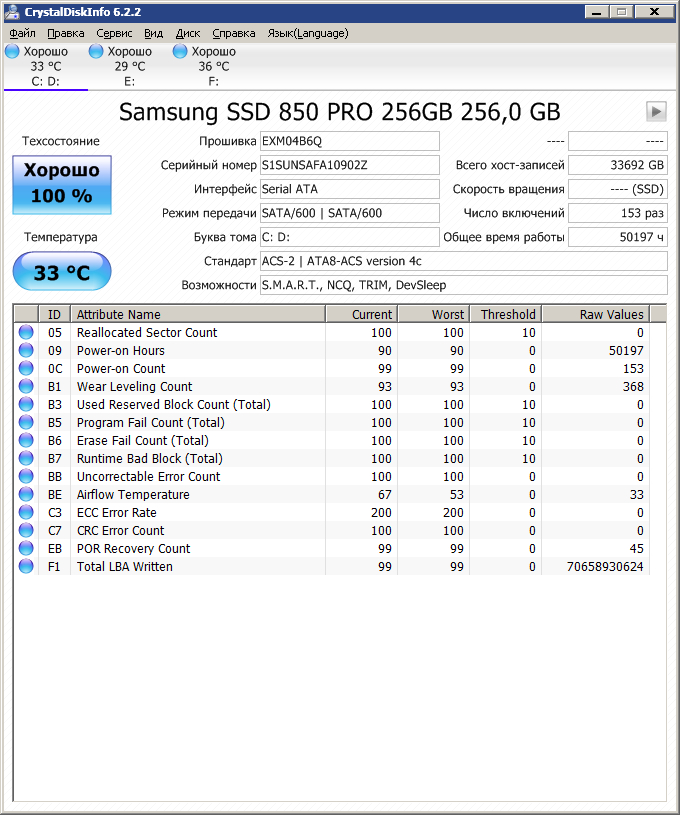The image size is (680, 815).
Task: Click the Интерфейс field Serial ATA
Action: tap(350, 189)
